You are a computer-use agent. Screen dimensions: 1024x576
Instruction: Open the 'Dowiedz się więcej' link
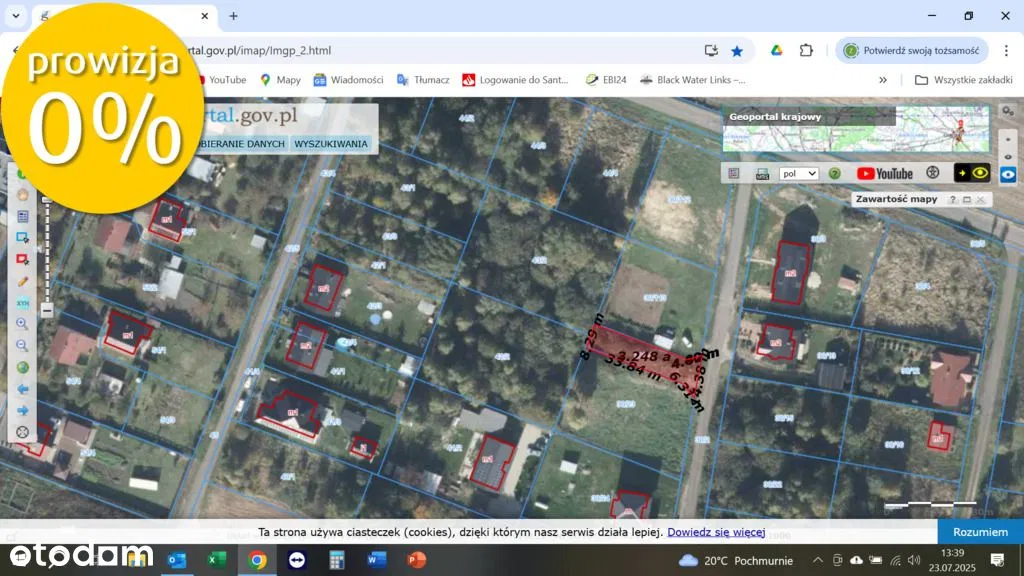pos(716,532)
